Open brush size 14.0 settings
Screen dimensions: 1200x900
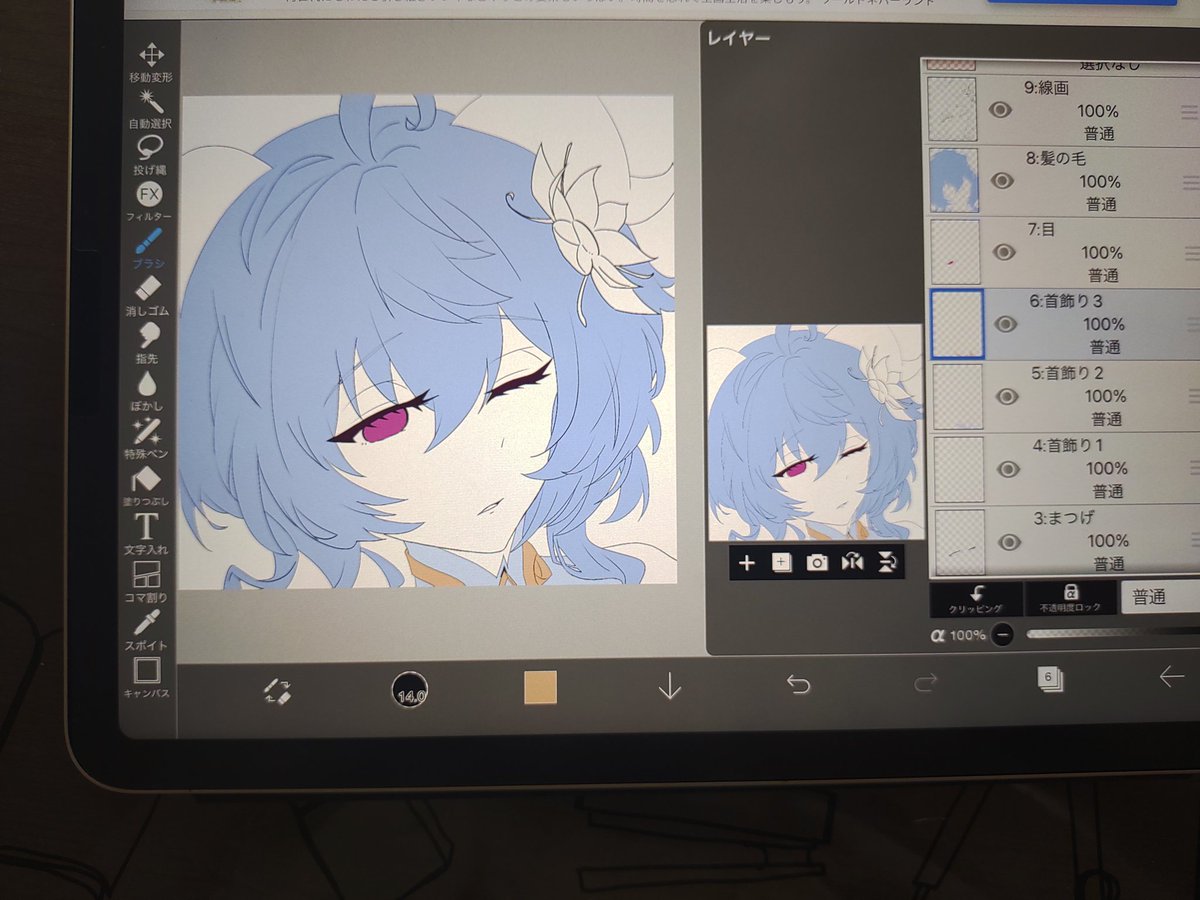[411, 691]
